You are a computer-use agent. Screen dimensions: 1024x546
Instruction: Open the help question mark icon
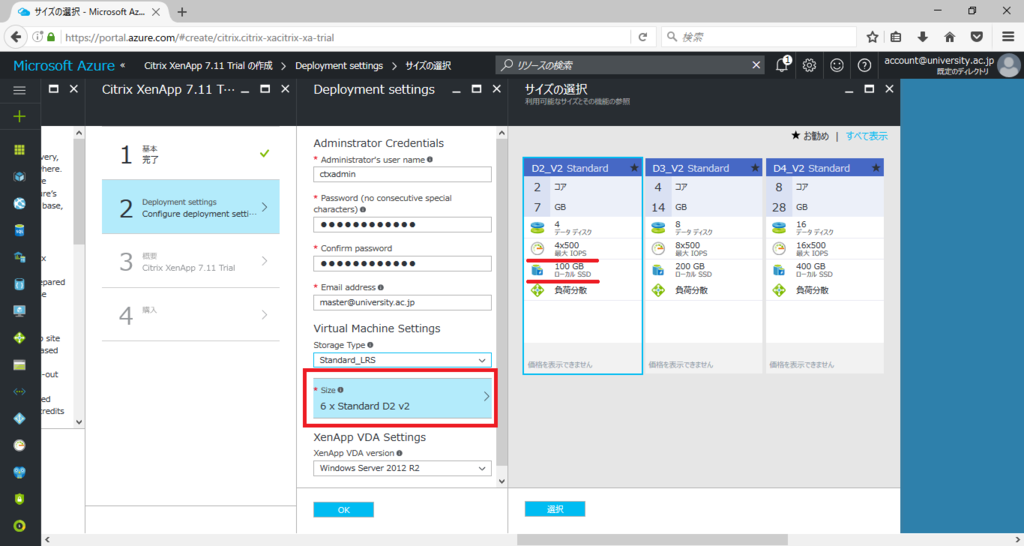864,65
